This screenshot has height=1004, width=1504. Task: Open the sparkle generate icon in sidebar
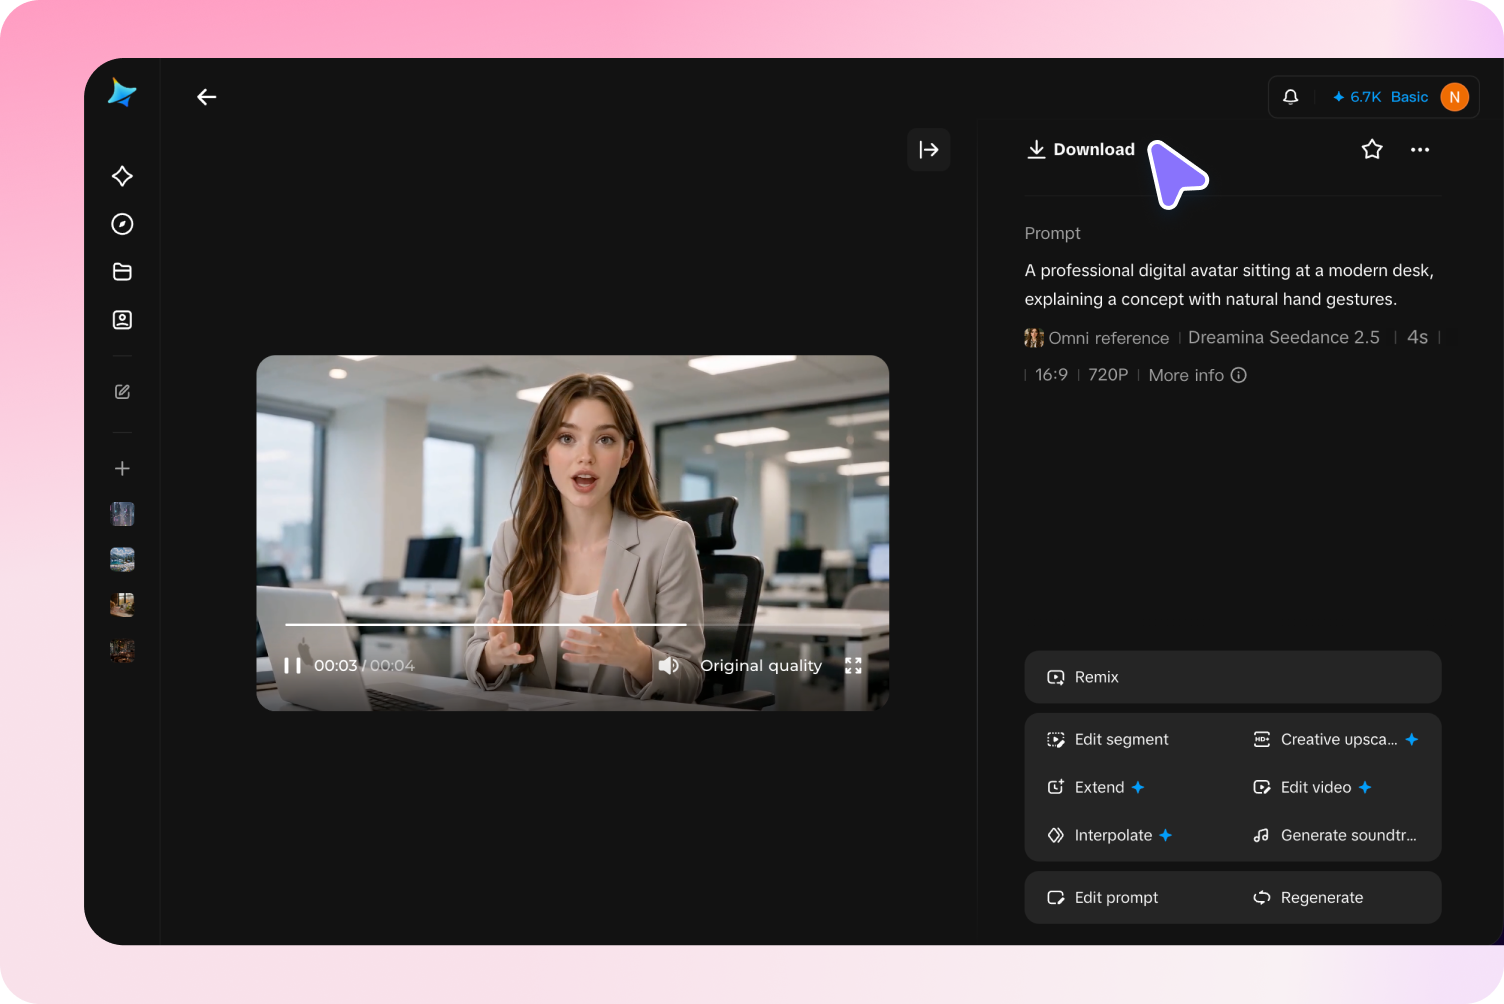click(122, 176)
